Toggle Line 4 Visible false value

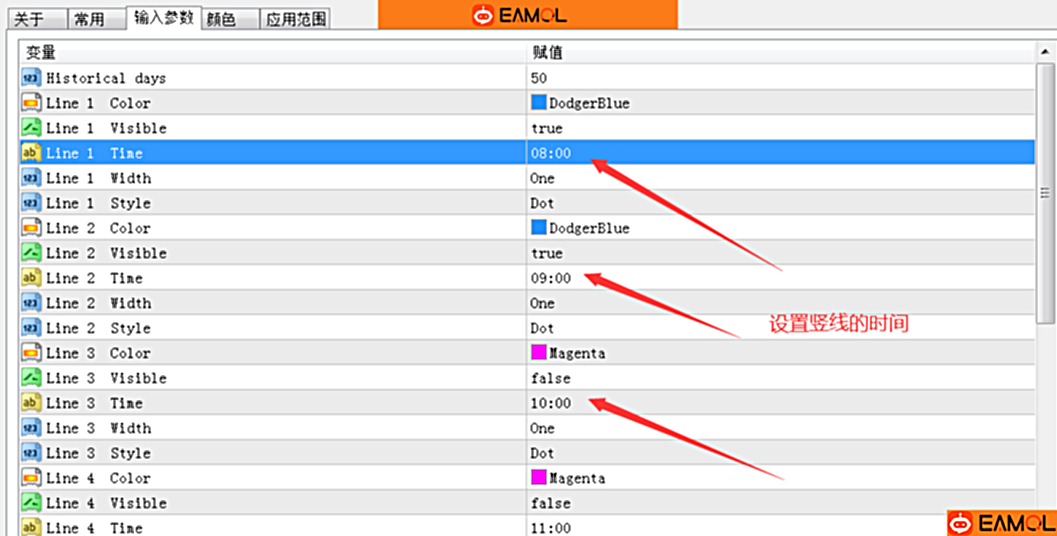[x=551, y=503]
